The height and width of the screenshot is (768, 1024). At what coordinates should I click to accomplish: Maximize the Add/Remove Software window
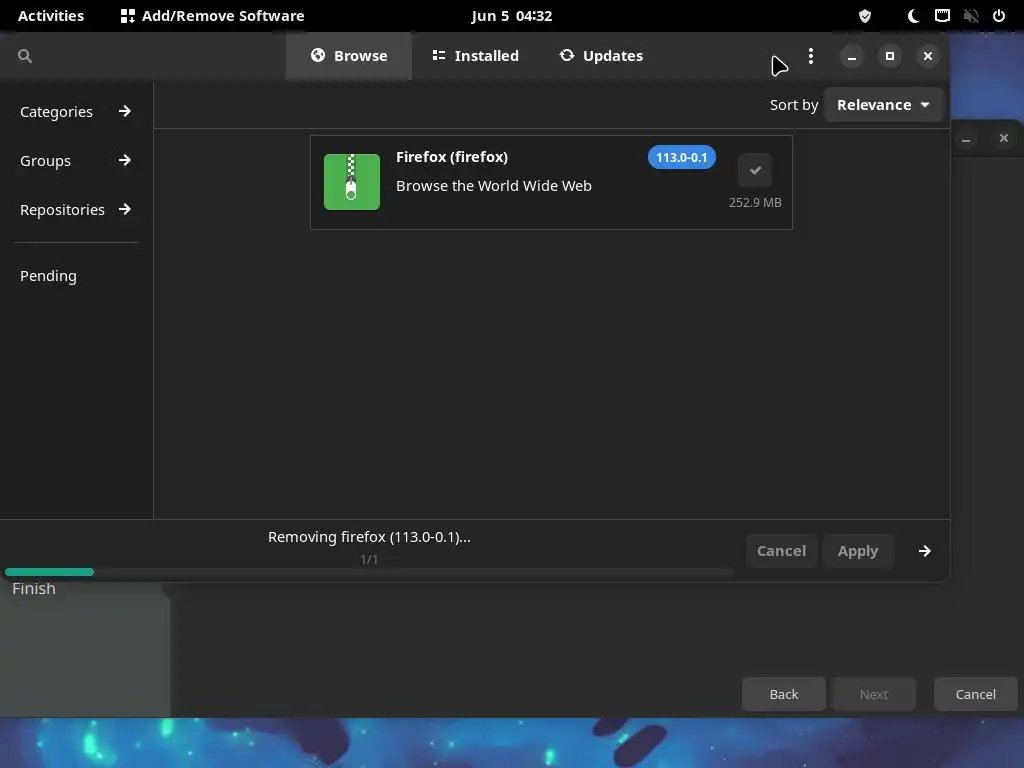pos(889,56)
